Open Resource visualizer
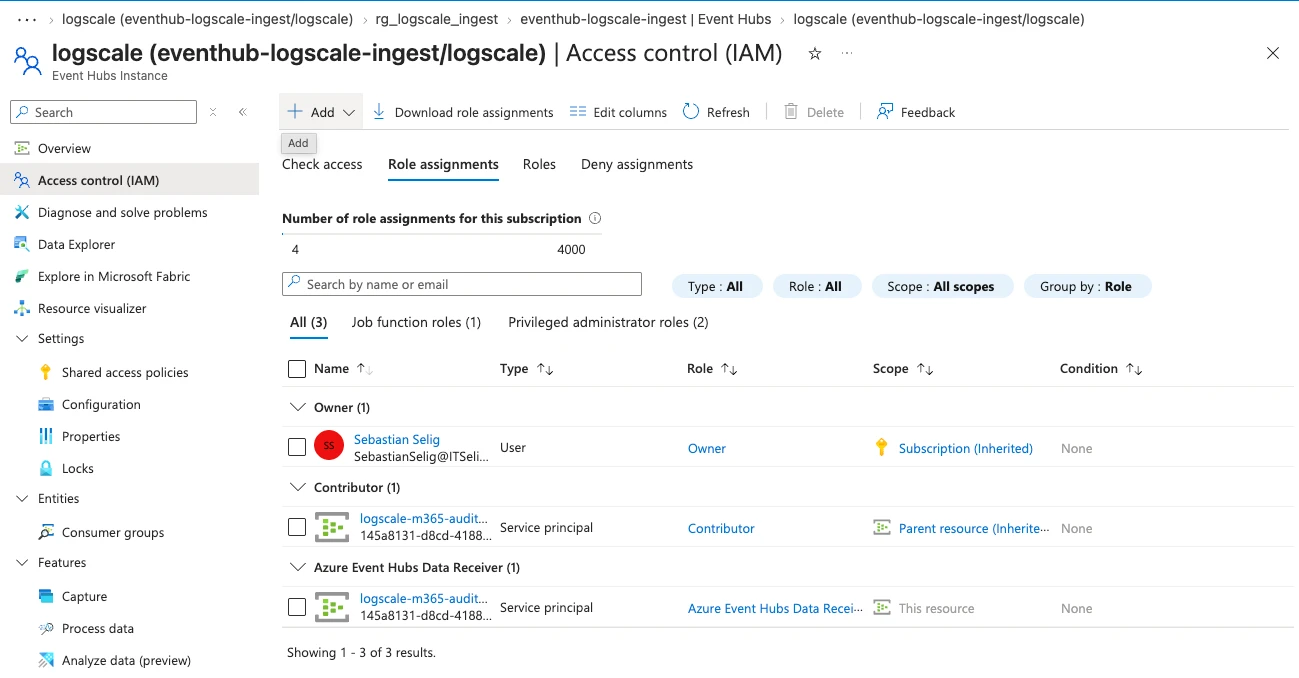 click(x=92, y=308)
